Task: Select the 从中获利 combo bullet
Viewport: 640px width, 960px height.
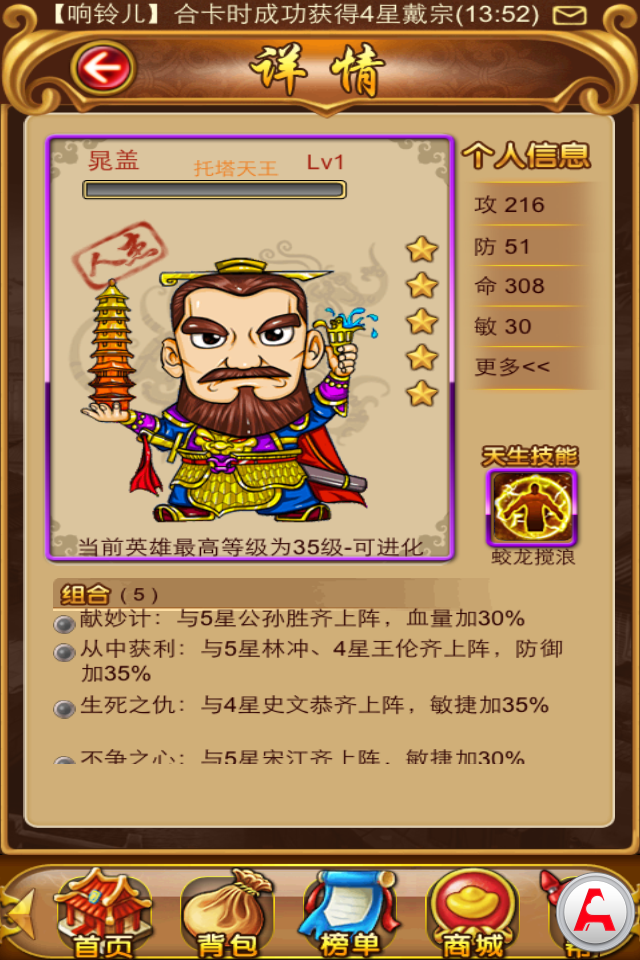Action: 64,652
